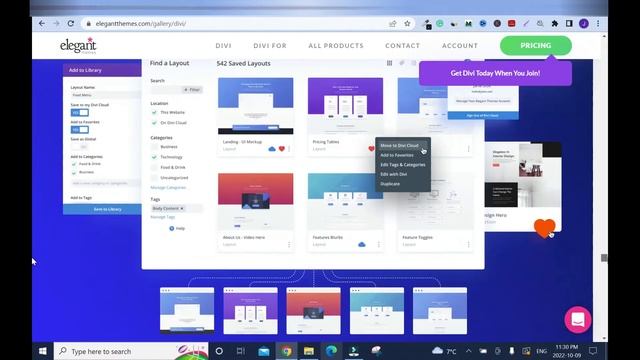Image resolution: width=640 pixels, height=360 pixels.
Task: Open the Filter dropdown beside search
Action: point(192,90)
